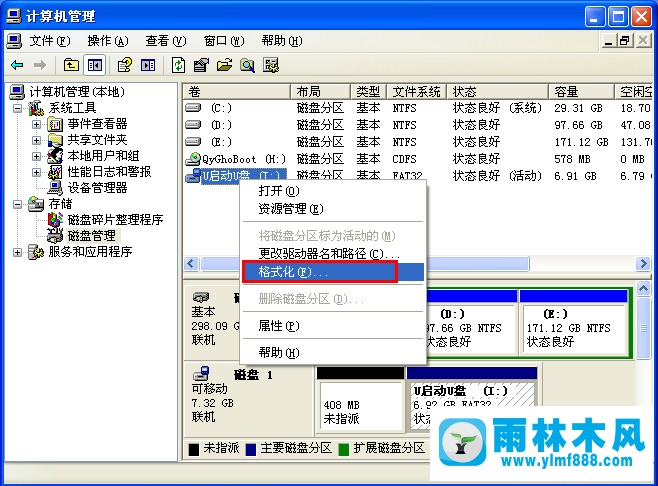The height and width of the screenshot is (486, 658).
Task: Click the Open folder toolbar icon
Action: [225, 65]
